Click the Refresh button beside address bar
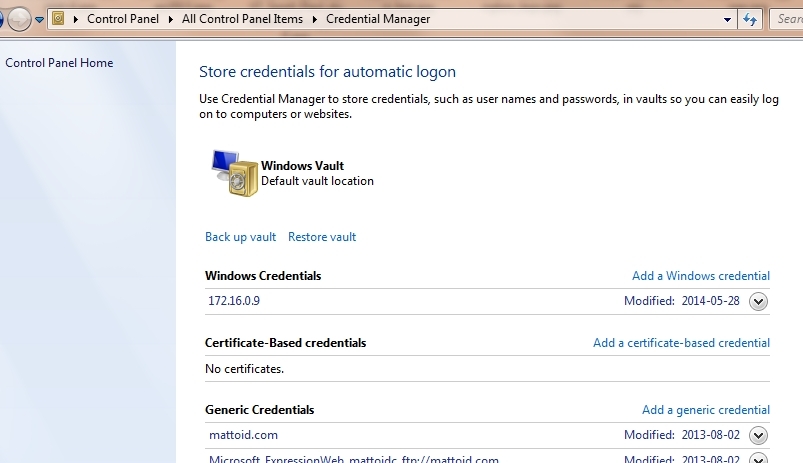803x463 pixels. coord(750,19)
